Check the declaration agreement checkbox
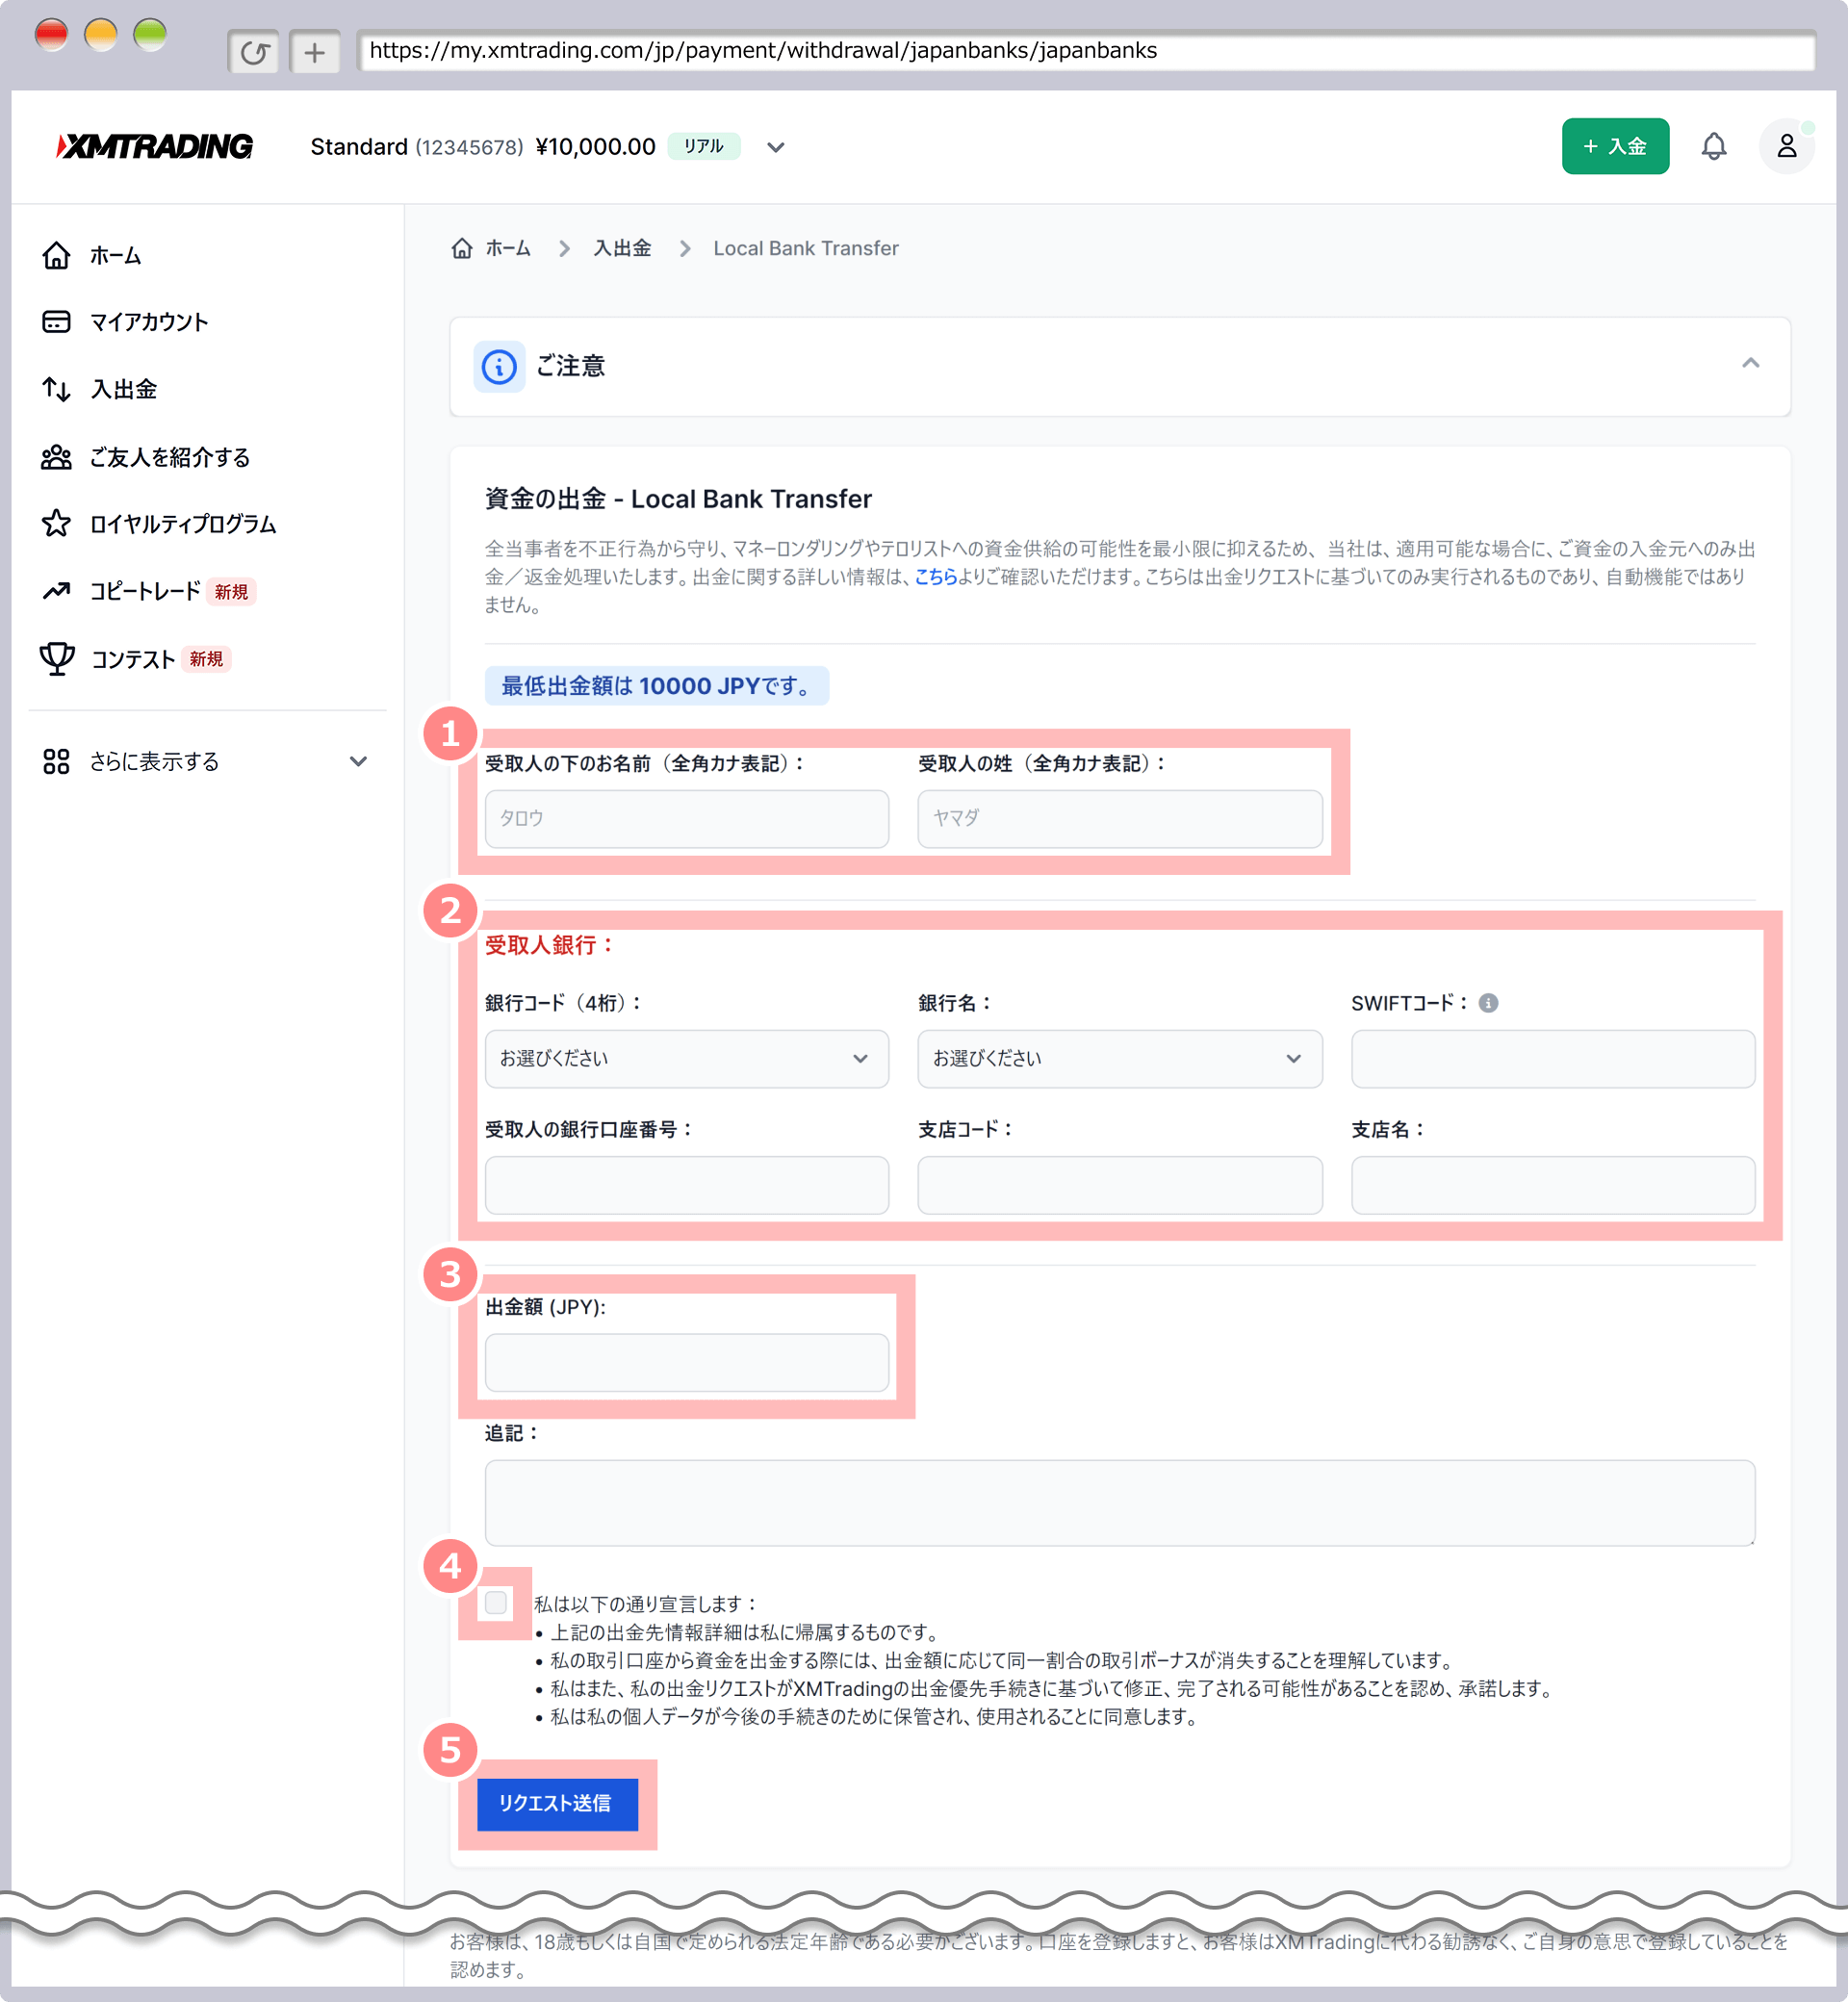The height and width of the screenshot is (2002, 1848). [496, 1603]
